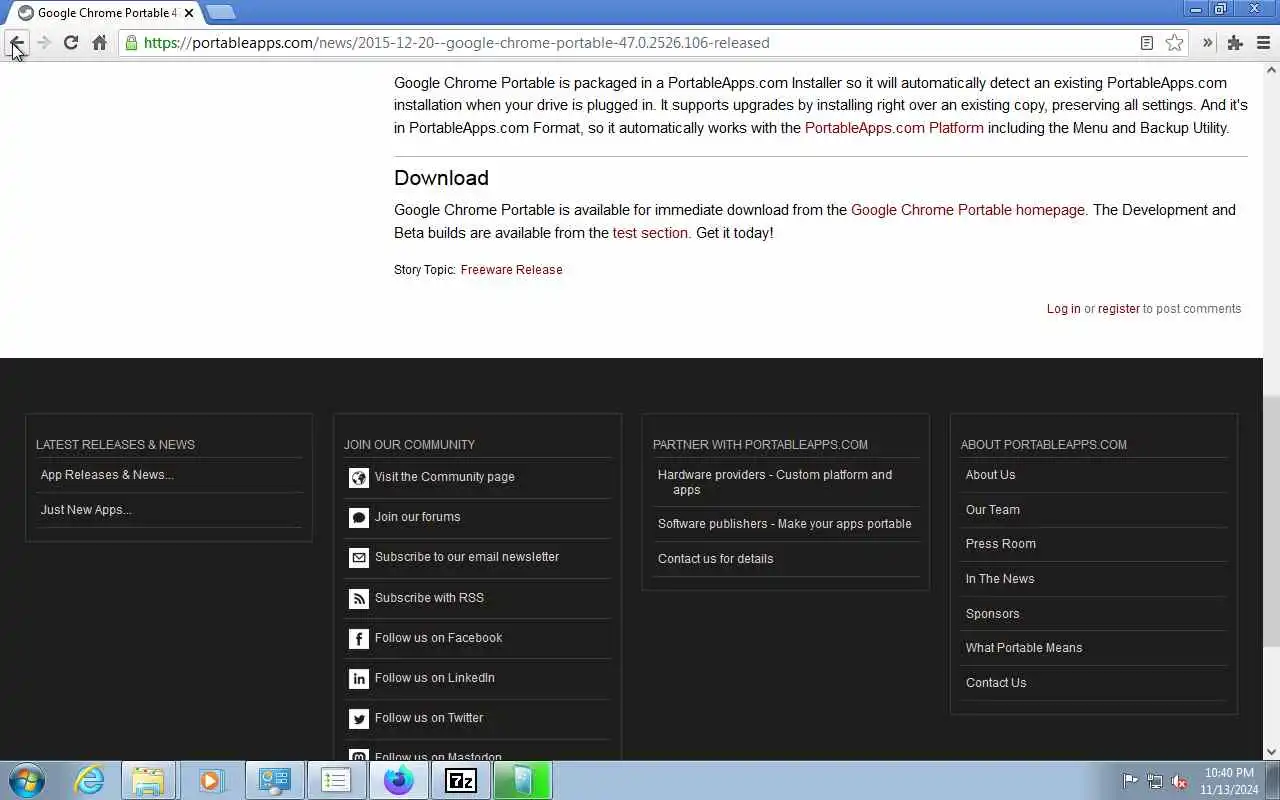1280x800 pixels.
Task: Click Follow us on Facebook
Action: tap(439, 638)
